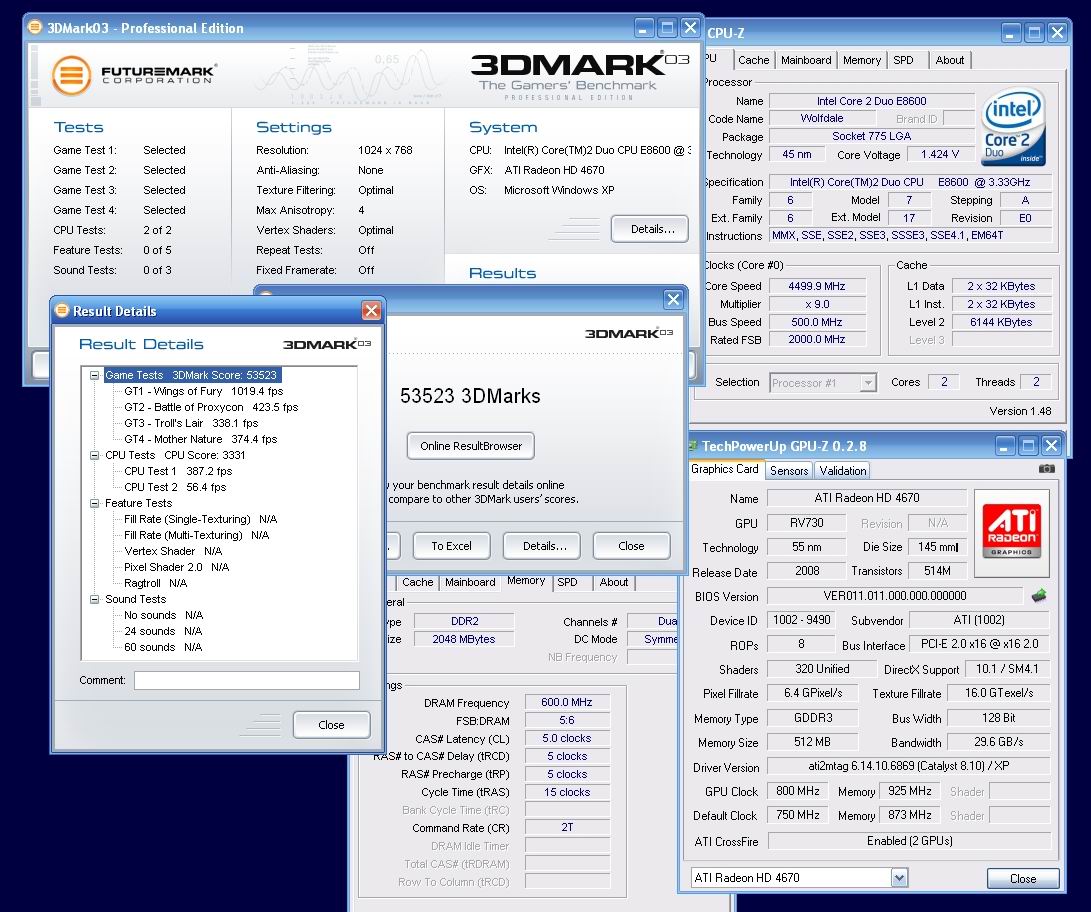Click the Online ResultBrowser button
Image resolution: width=1091 pixels, height=912 pixels.
[x=471, y=447]
